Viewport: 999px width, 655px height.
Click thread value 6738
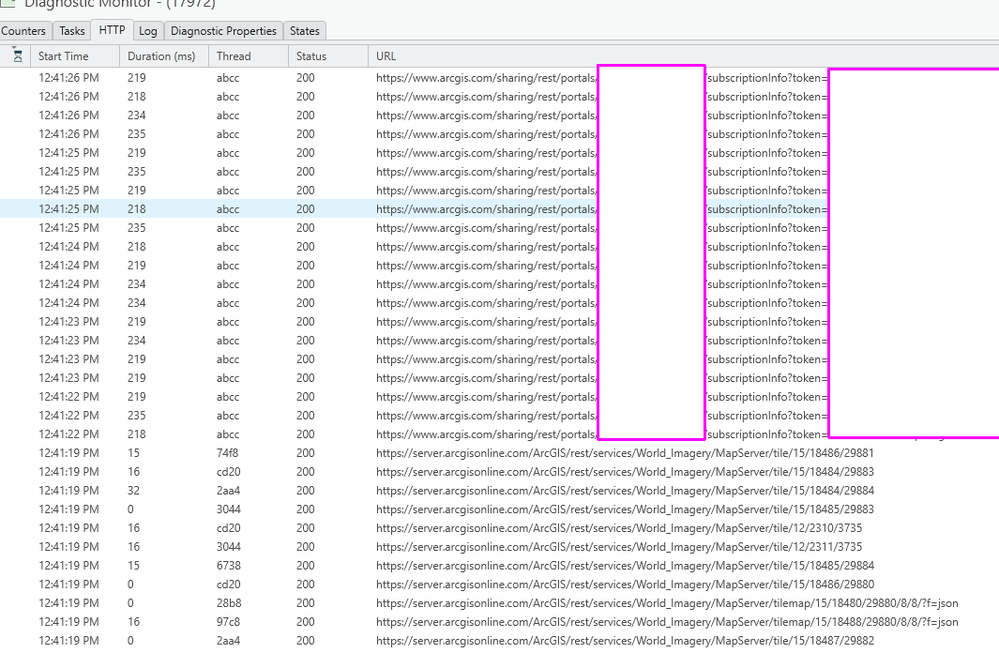pyautogui.click(x=228, y=566)
